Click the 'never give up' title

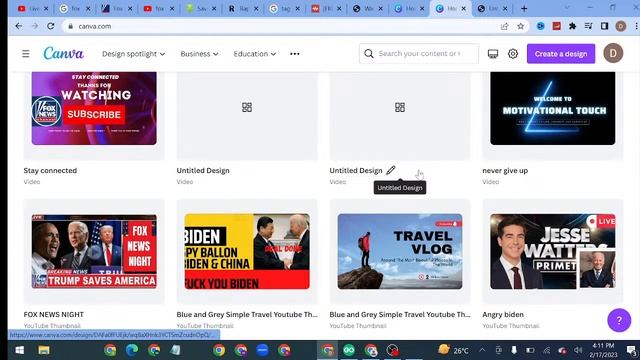point(505,171)
